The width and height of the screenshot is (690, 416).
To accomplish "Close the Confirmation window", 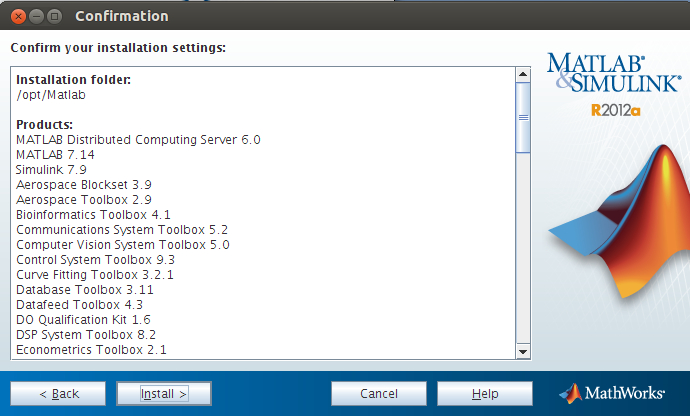I will pyautogui.click(x=15, y=16).
